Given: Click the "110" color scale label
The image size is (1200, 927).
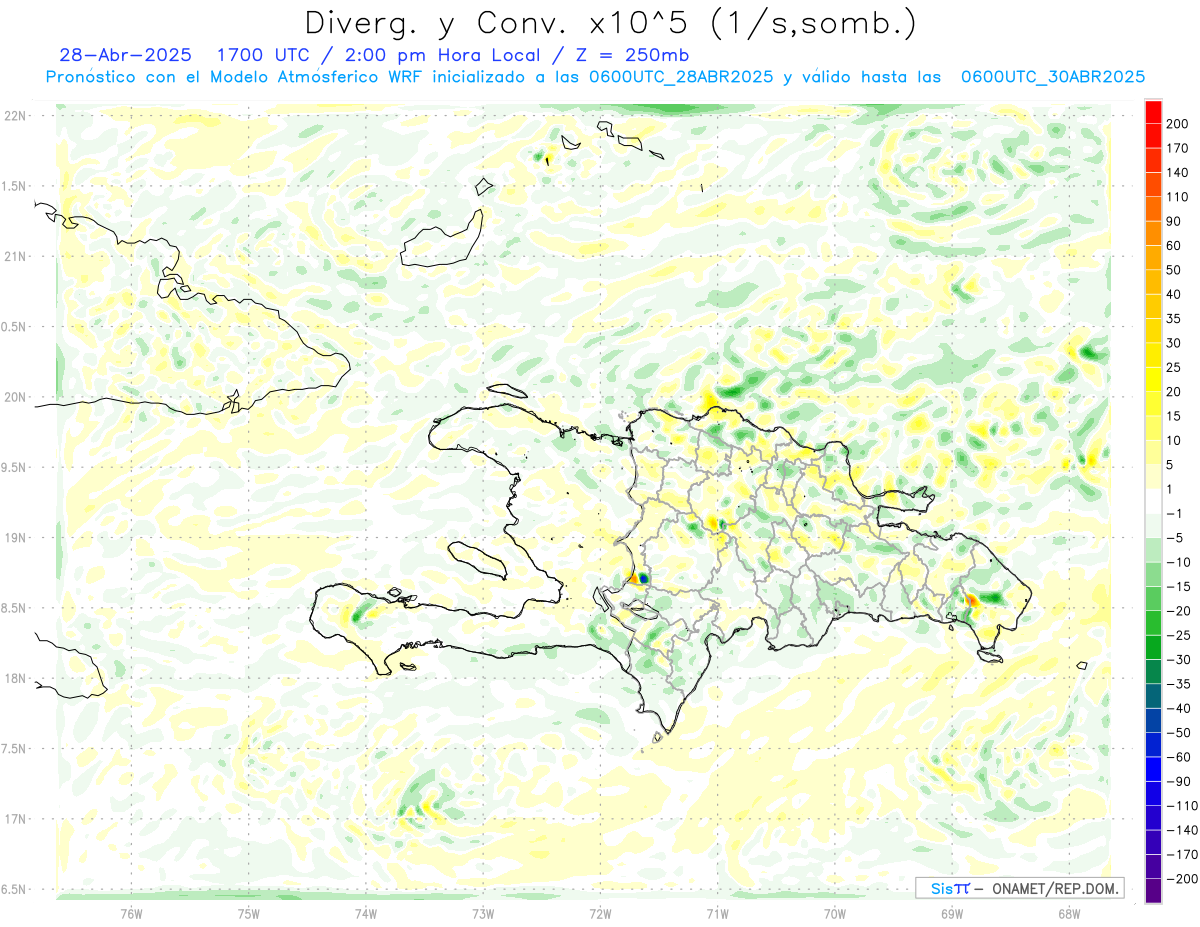Looking at the screenshot, I should click(1178, 197).
